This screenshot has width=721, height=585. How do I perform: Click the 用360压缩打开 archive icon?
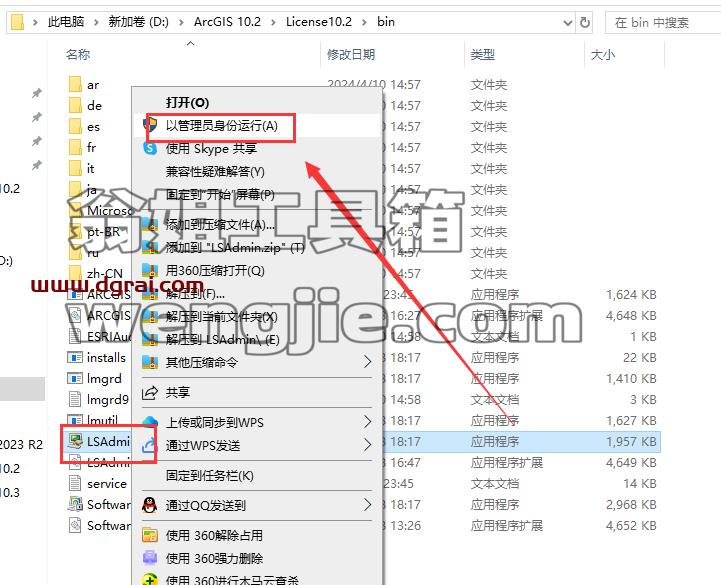pos(150,270)
